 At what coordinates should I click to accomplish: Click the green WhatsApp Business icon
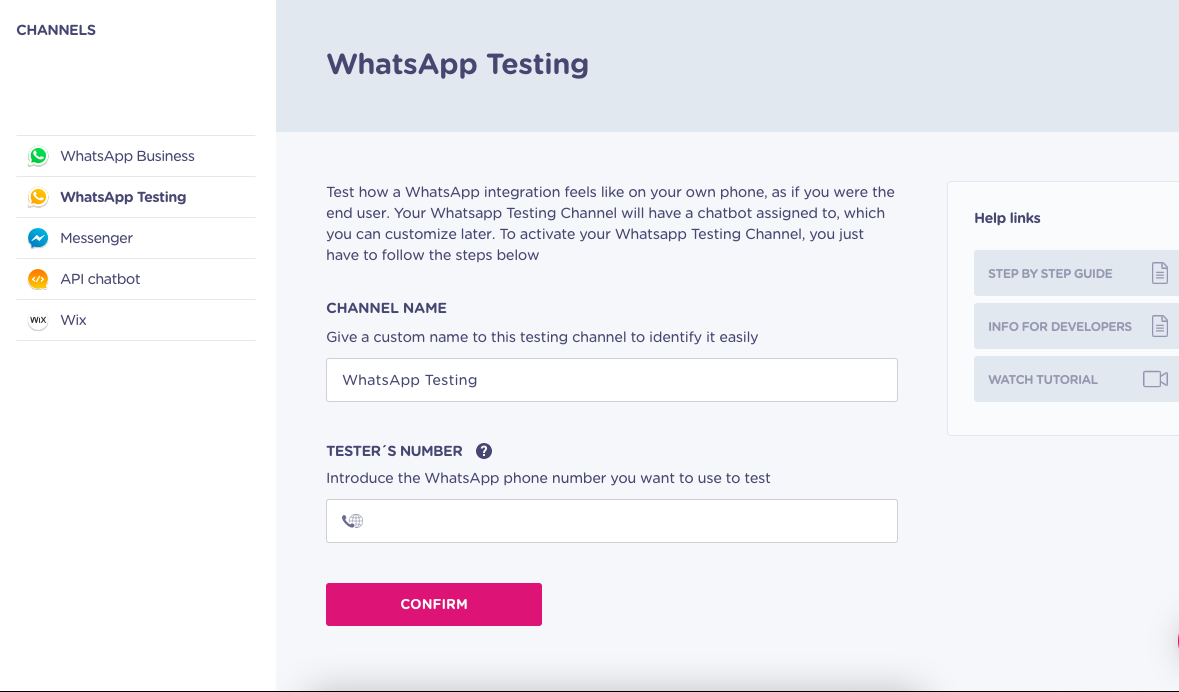point(38,156)
